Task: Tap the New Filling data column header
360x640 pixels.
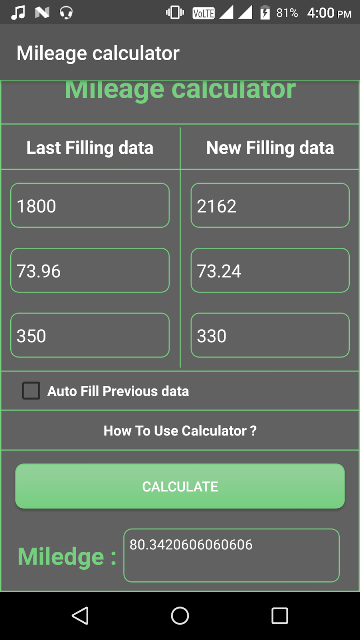Action: click(x=270, y=147)
